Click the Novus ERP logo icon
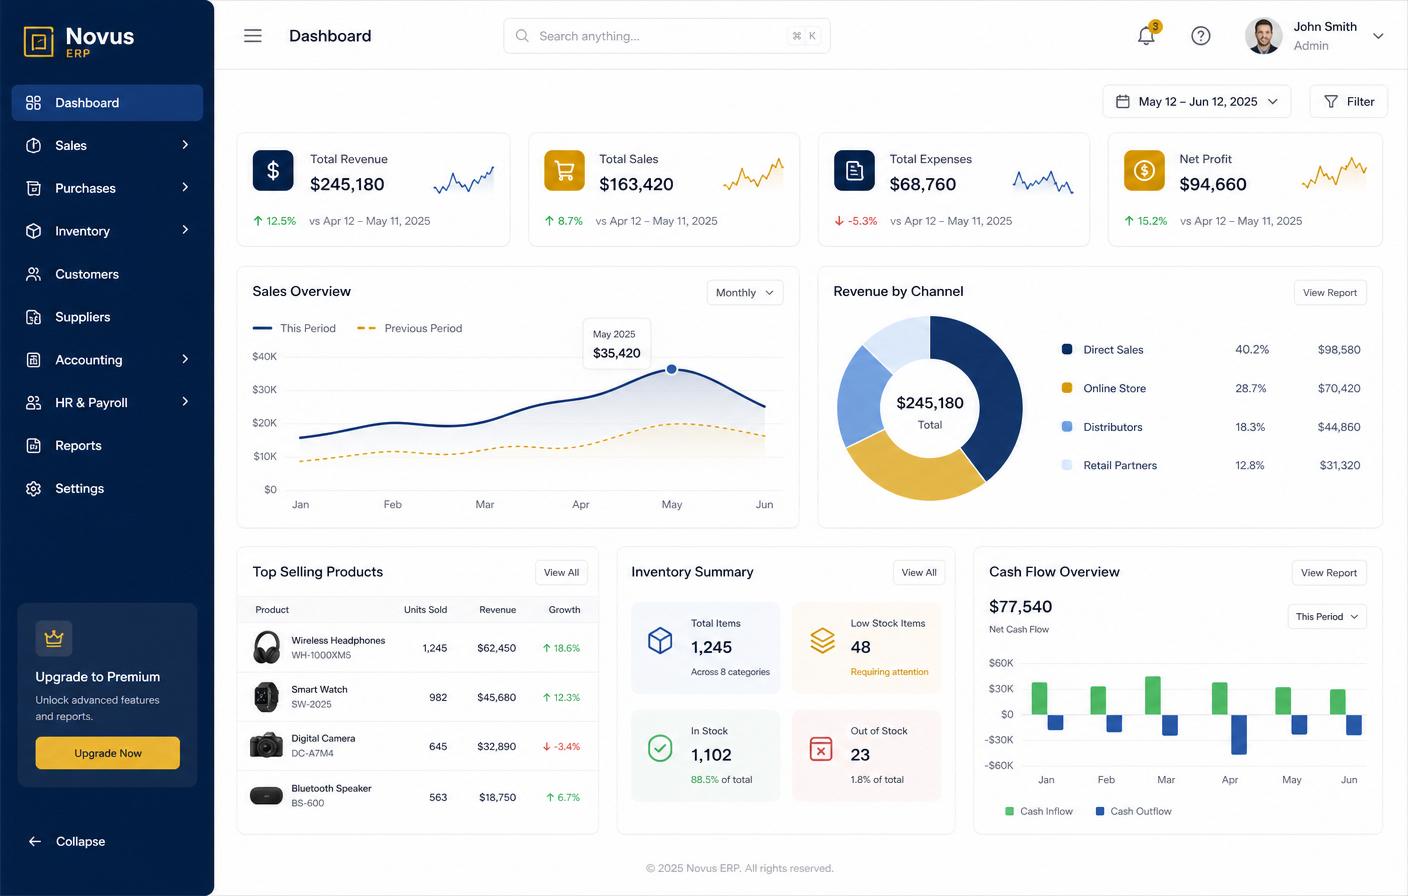This screenshot has height=896, width=1408. (39, 41)
